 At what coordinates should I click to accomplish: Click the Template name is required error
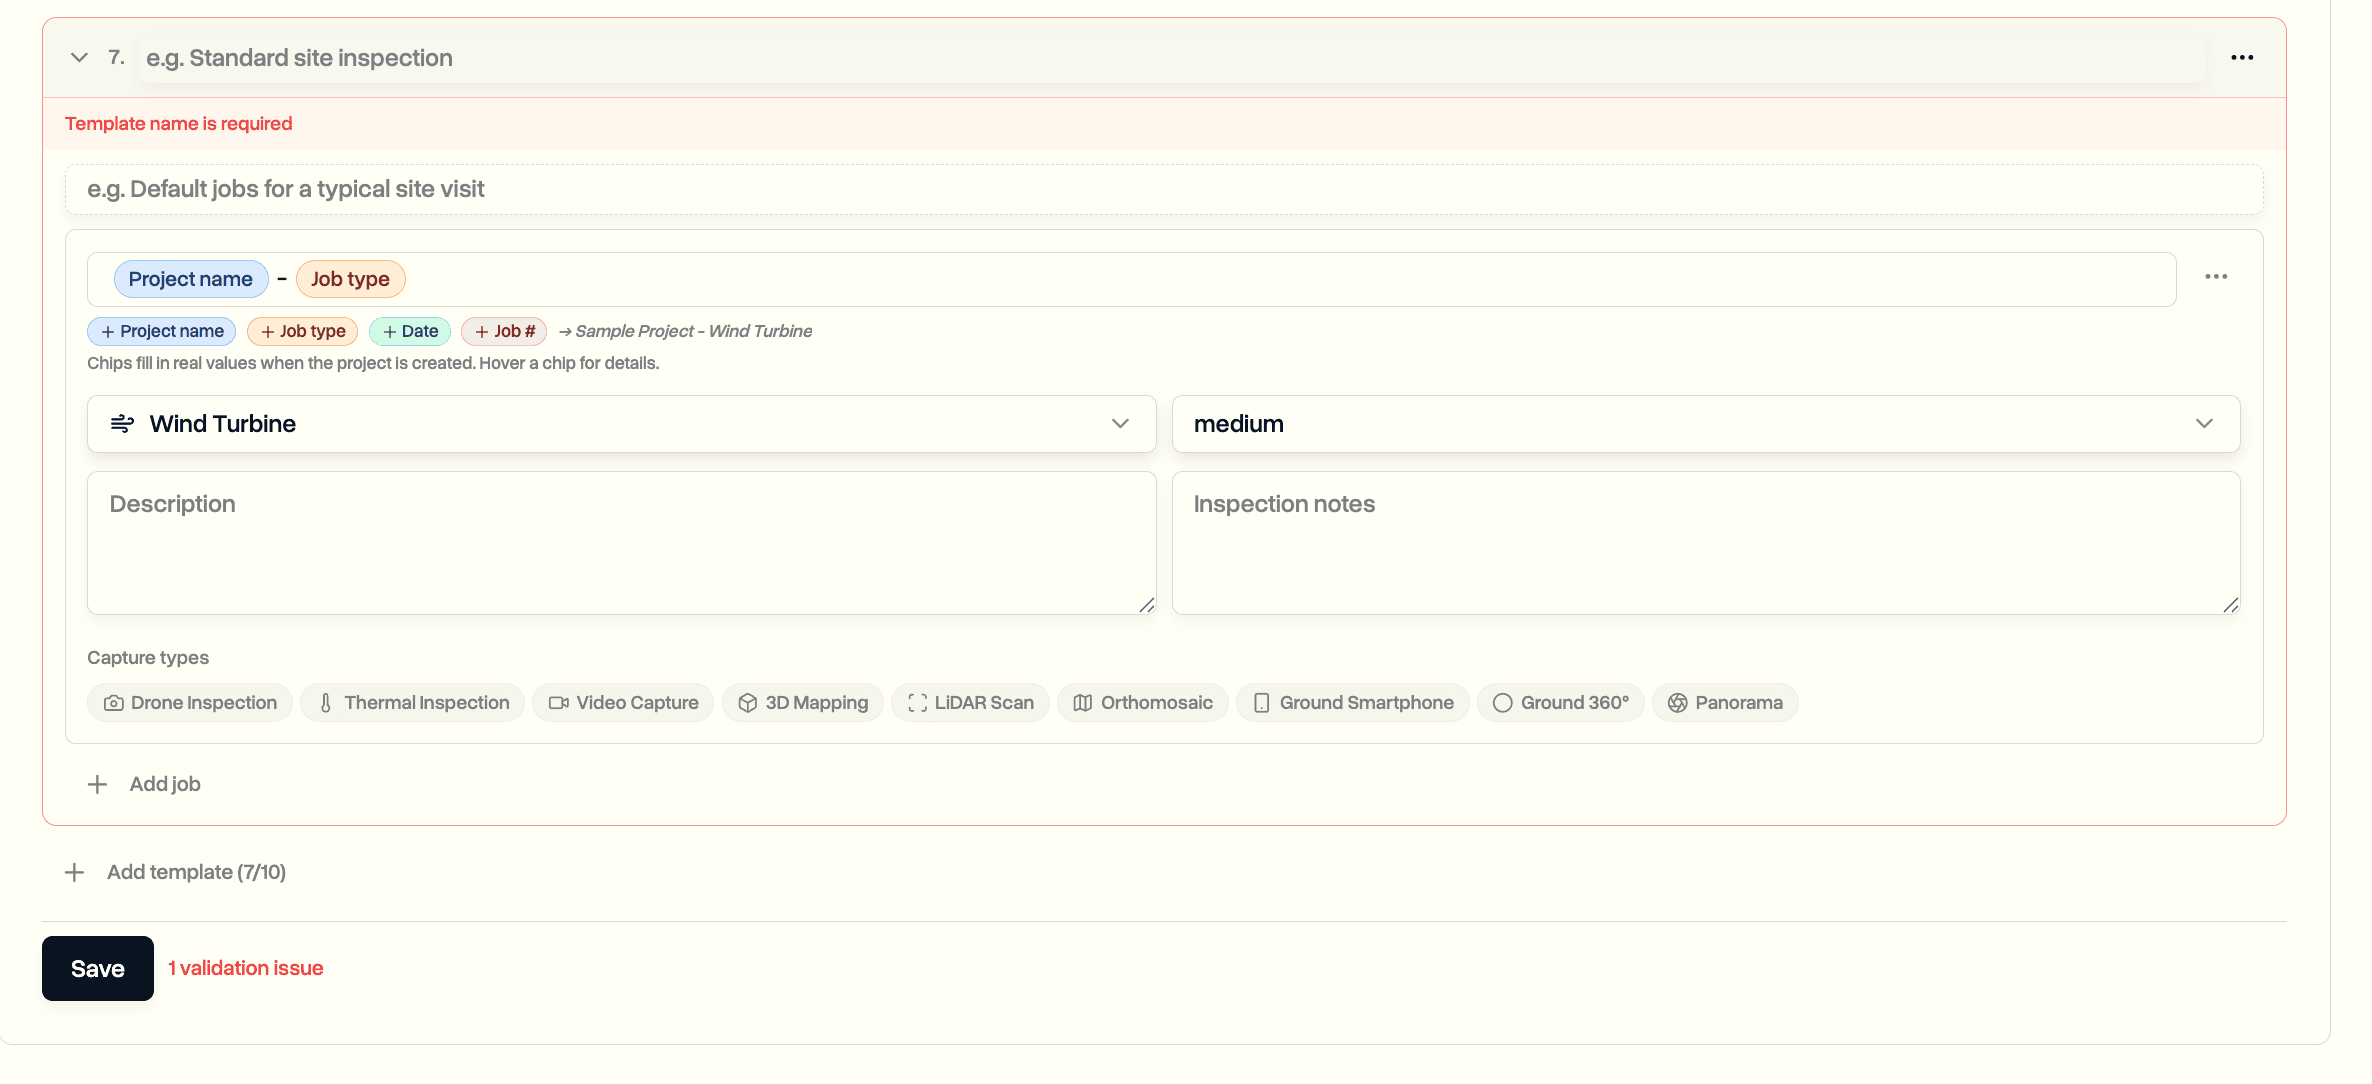coord(179,124)
